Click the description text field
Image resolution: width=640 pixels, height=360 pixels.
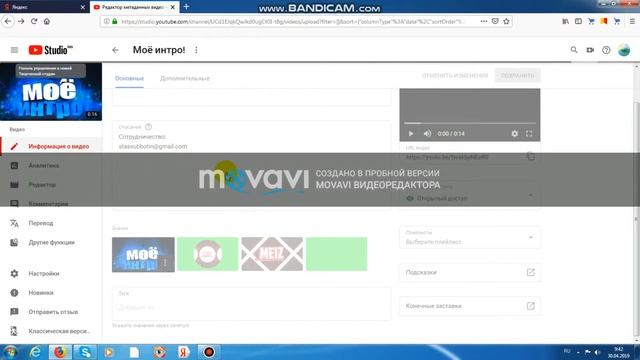pyautogui.click(x=251, y=165)
